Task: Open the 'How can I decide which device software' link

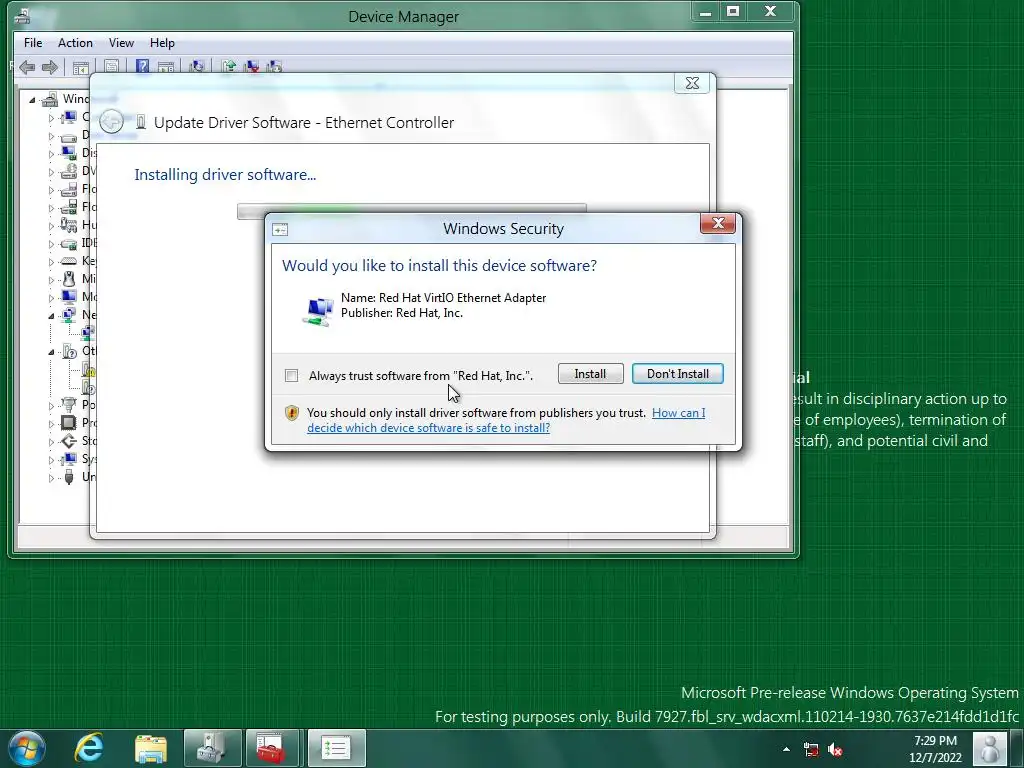Action: click(506, 421)
